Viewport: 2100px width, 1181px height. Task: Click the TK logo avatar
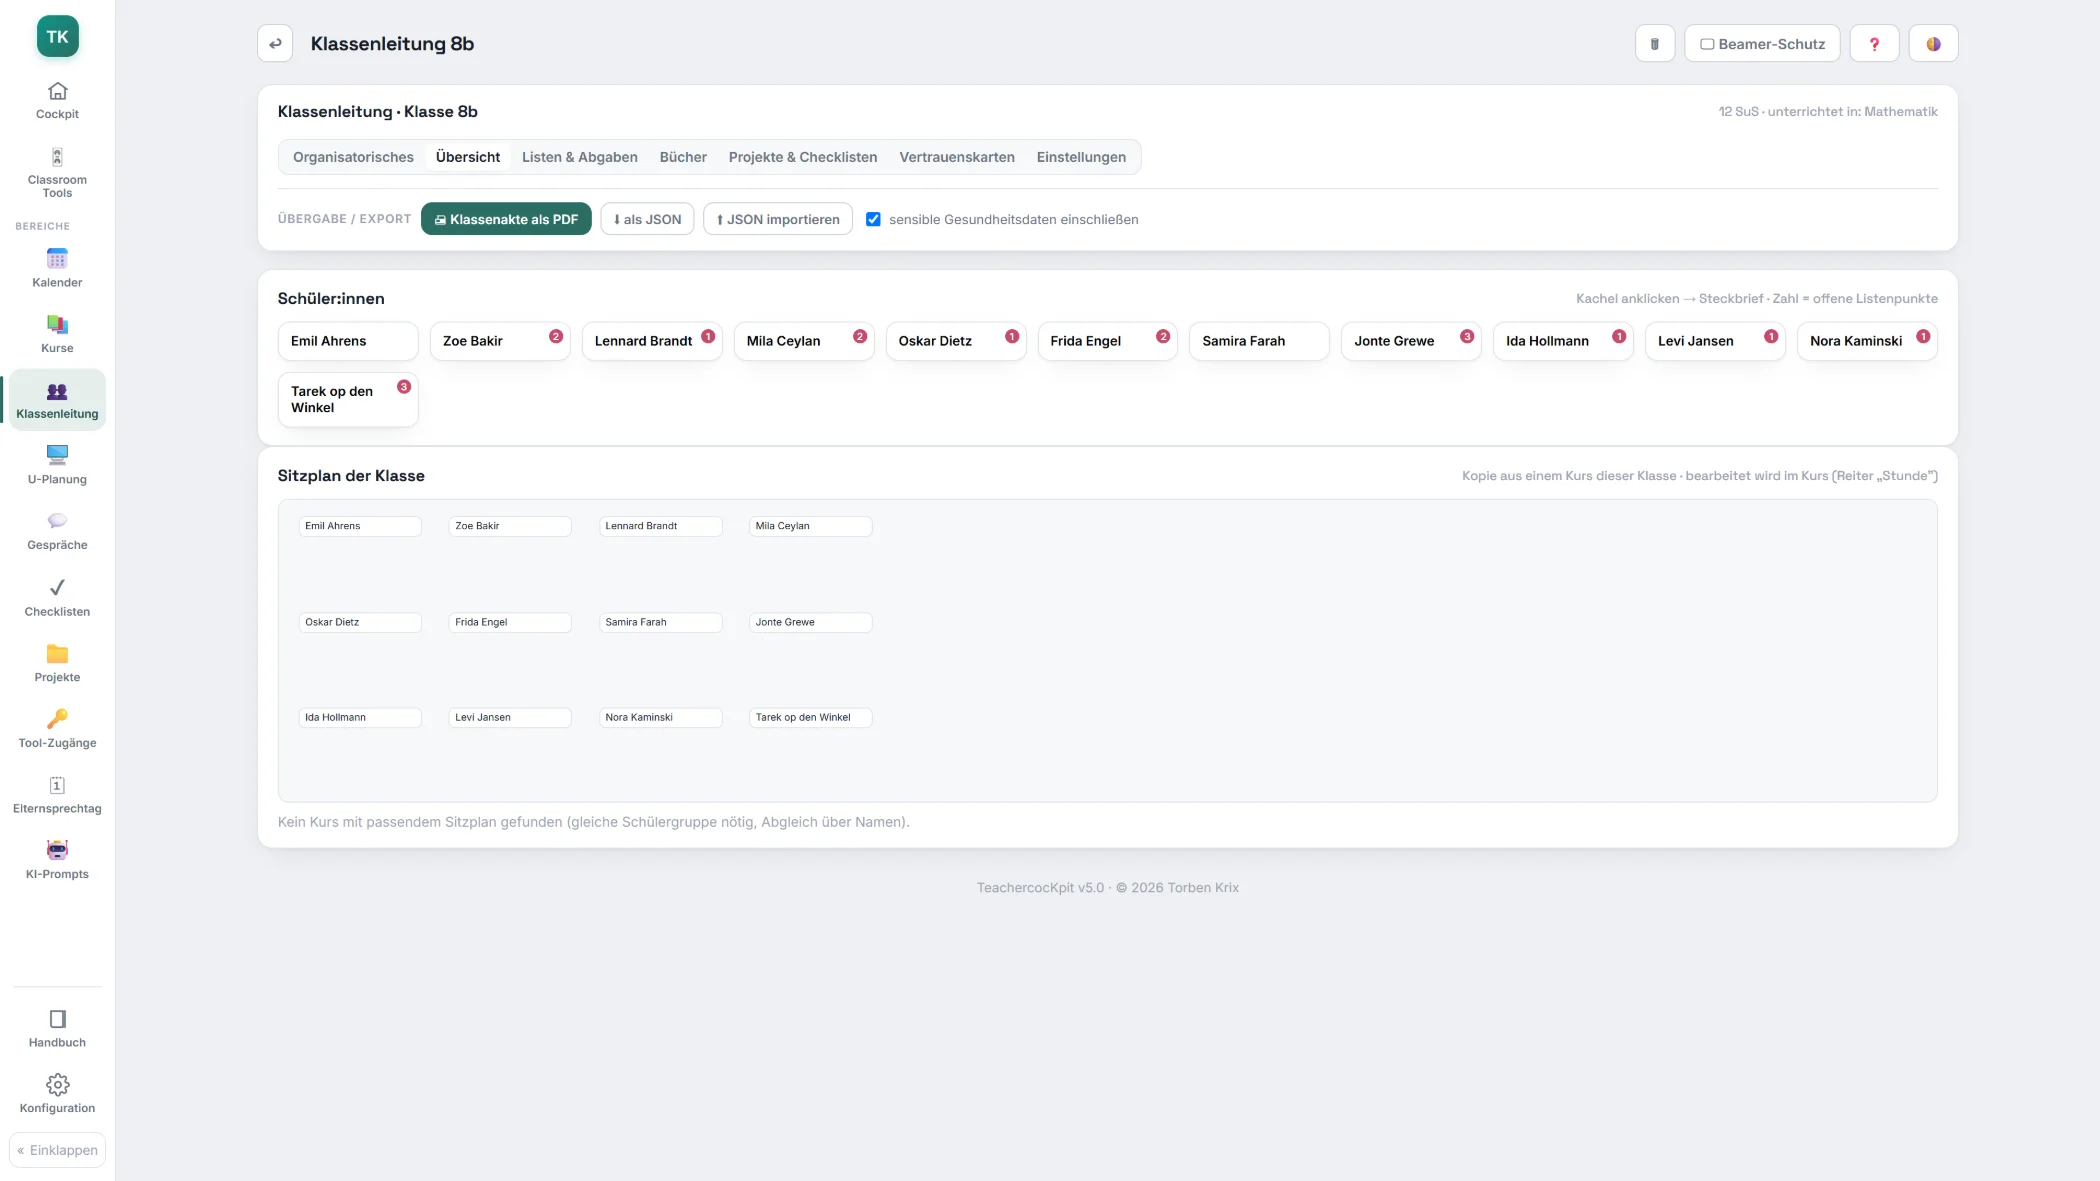tap(57, 37)
